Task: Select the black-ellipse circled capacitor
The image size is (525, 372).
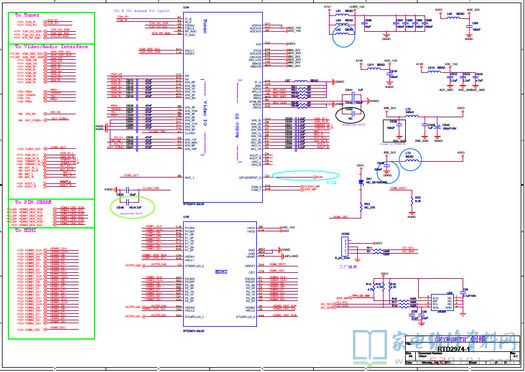Action: 350,115
